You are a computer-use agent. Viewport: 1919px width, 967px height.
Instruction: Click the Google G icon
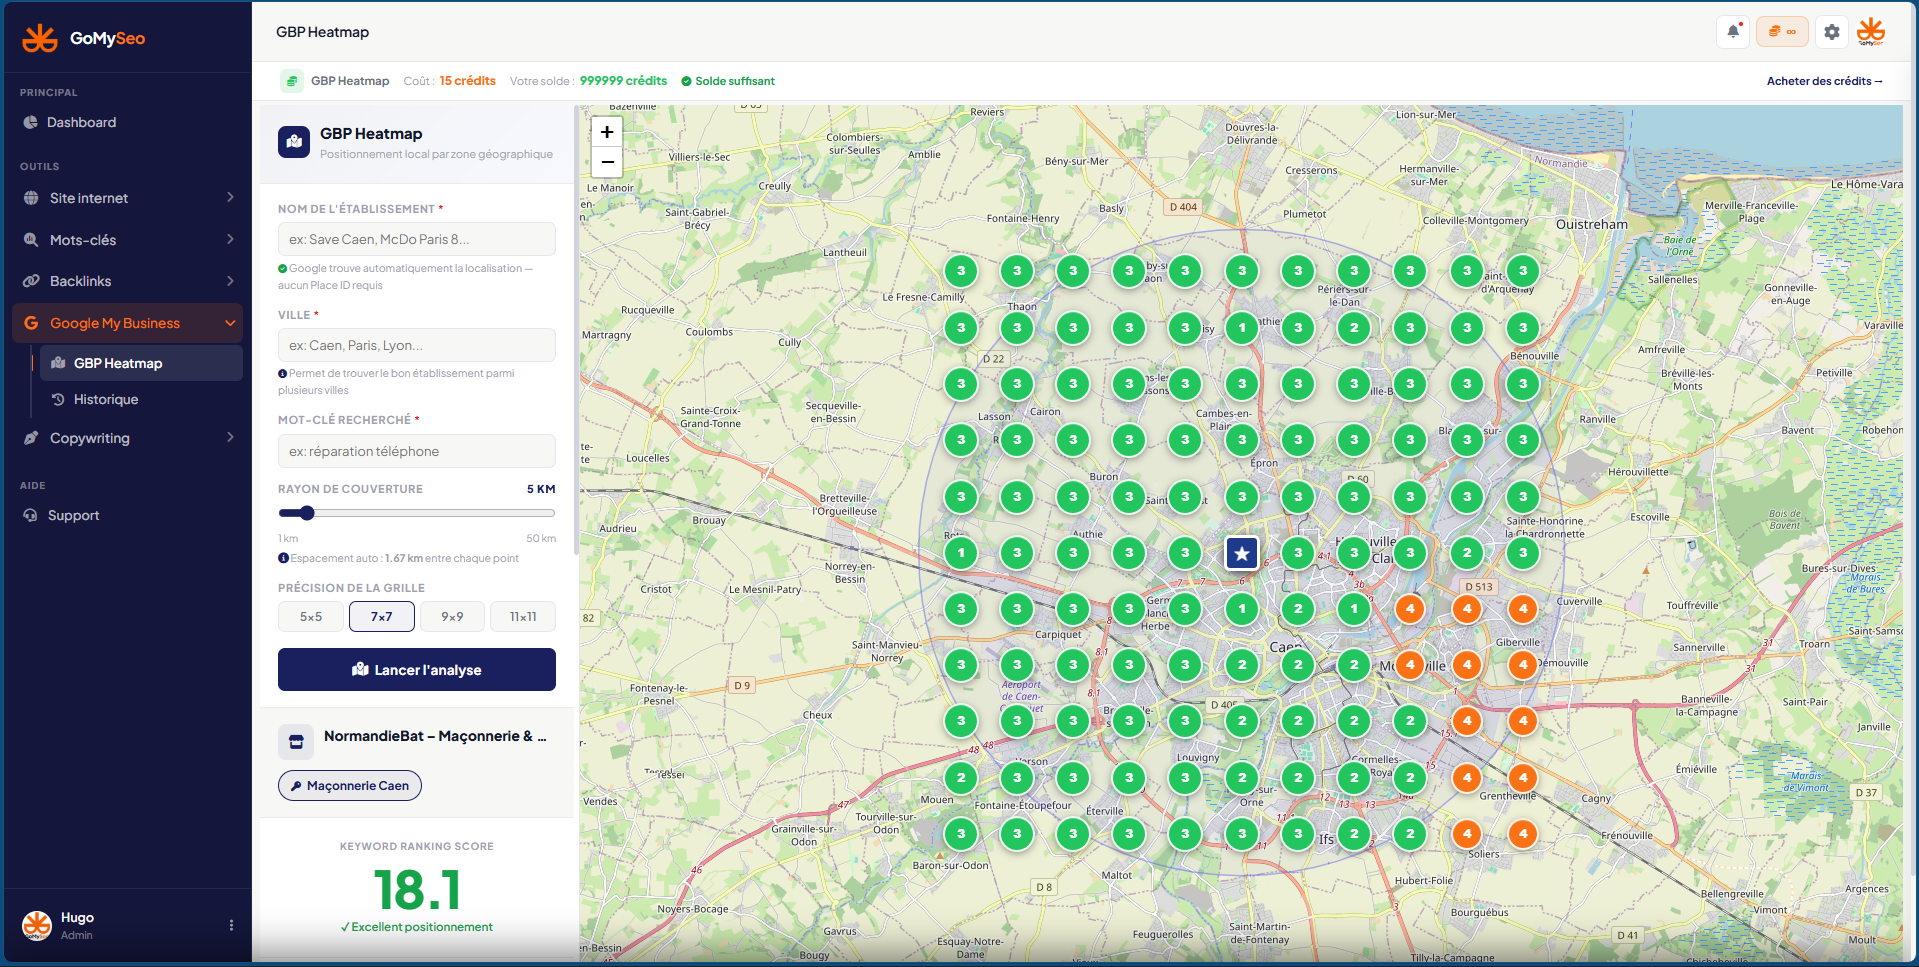point(31,323)
